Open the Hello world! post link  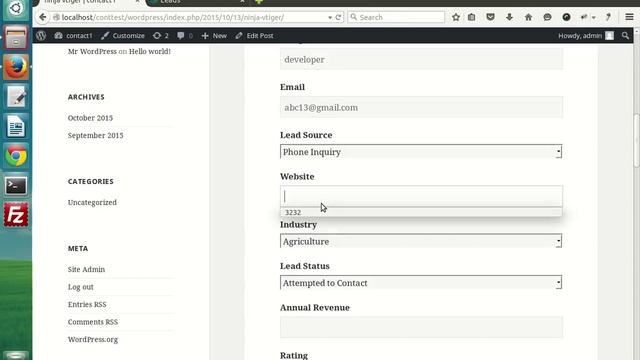pos(150,51)
